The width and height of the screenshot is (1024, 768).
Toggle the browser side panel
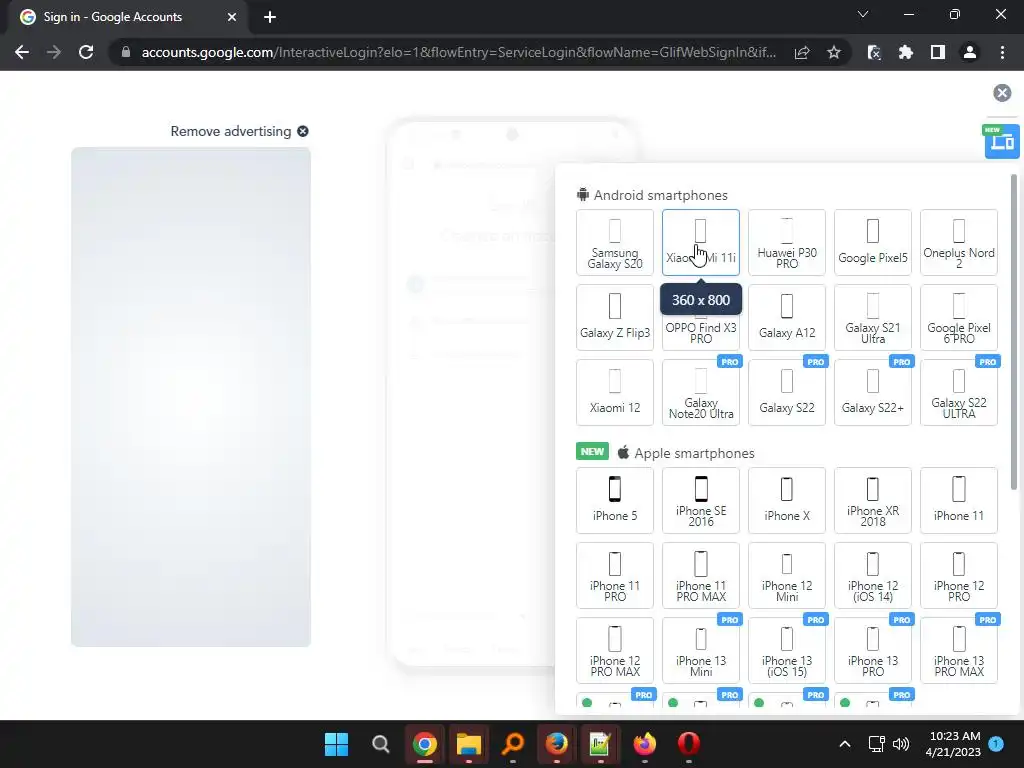coord(937,52)
